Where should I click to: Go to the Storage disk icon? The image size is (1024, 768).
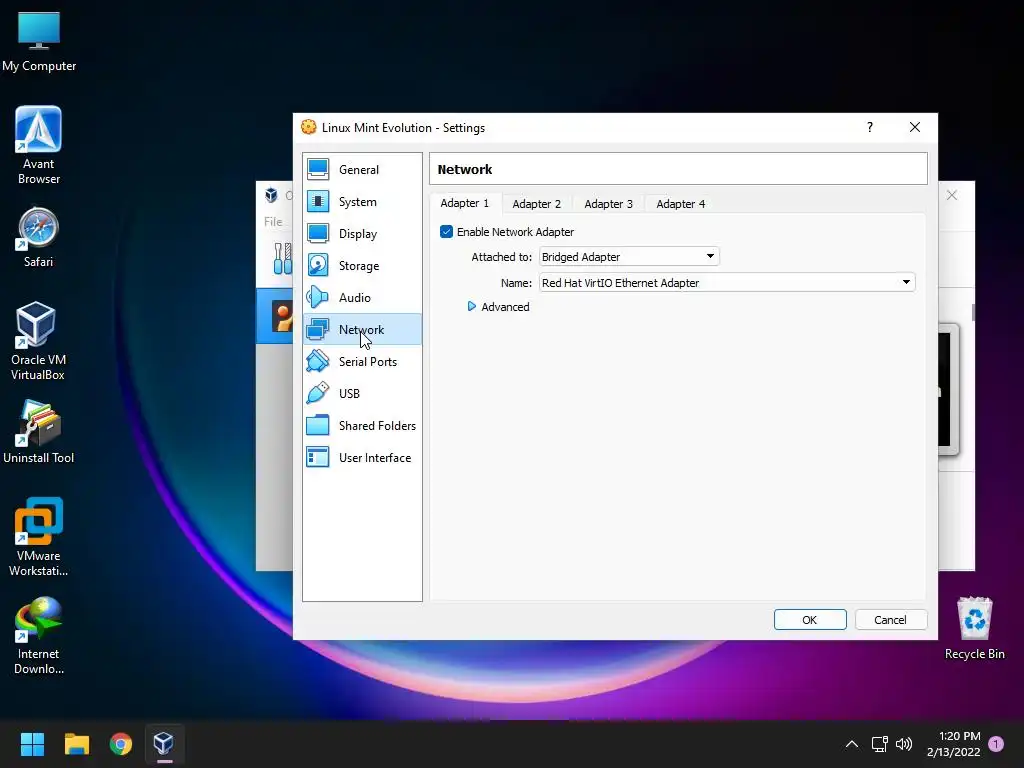pos(318,265)
